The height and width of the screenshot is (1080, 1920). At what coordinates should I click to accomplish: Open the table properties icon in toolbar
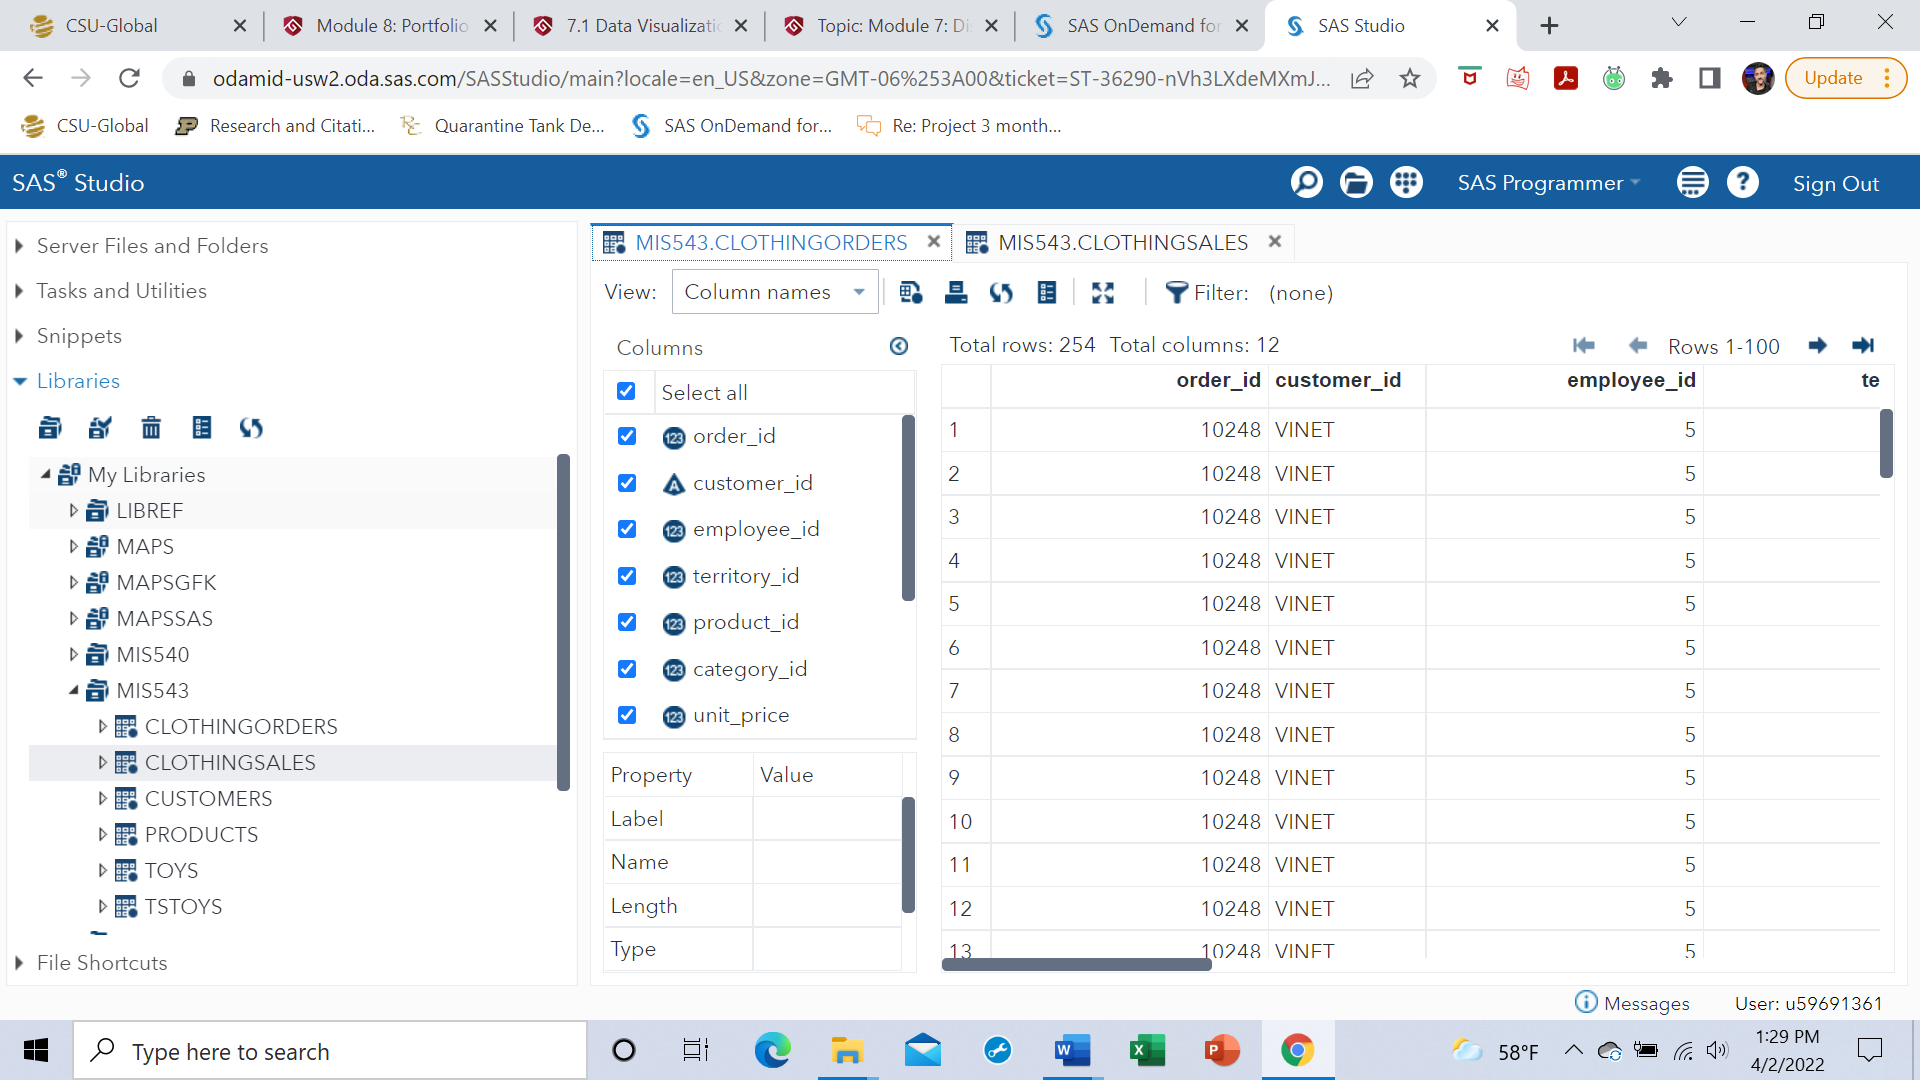1047,292
